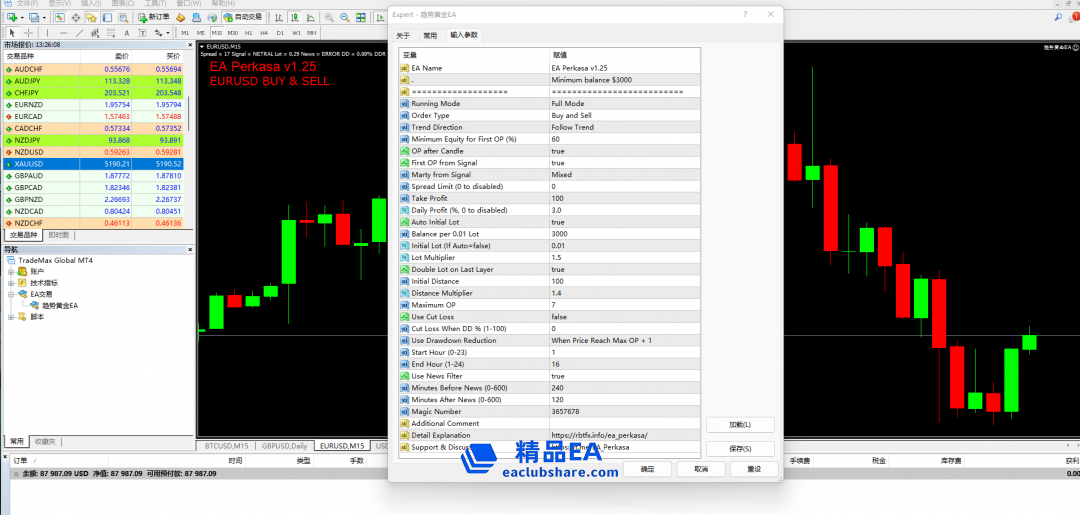1080x515 pixels.
Task: Select the trendline drawing tool
Action: [79, 33]
